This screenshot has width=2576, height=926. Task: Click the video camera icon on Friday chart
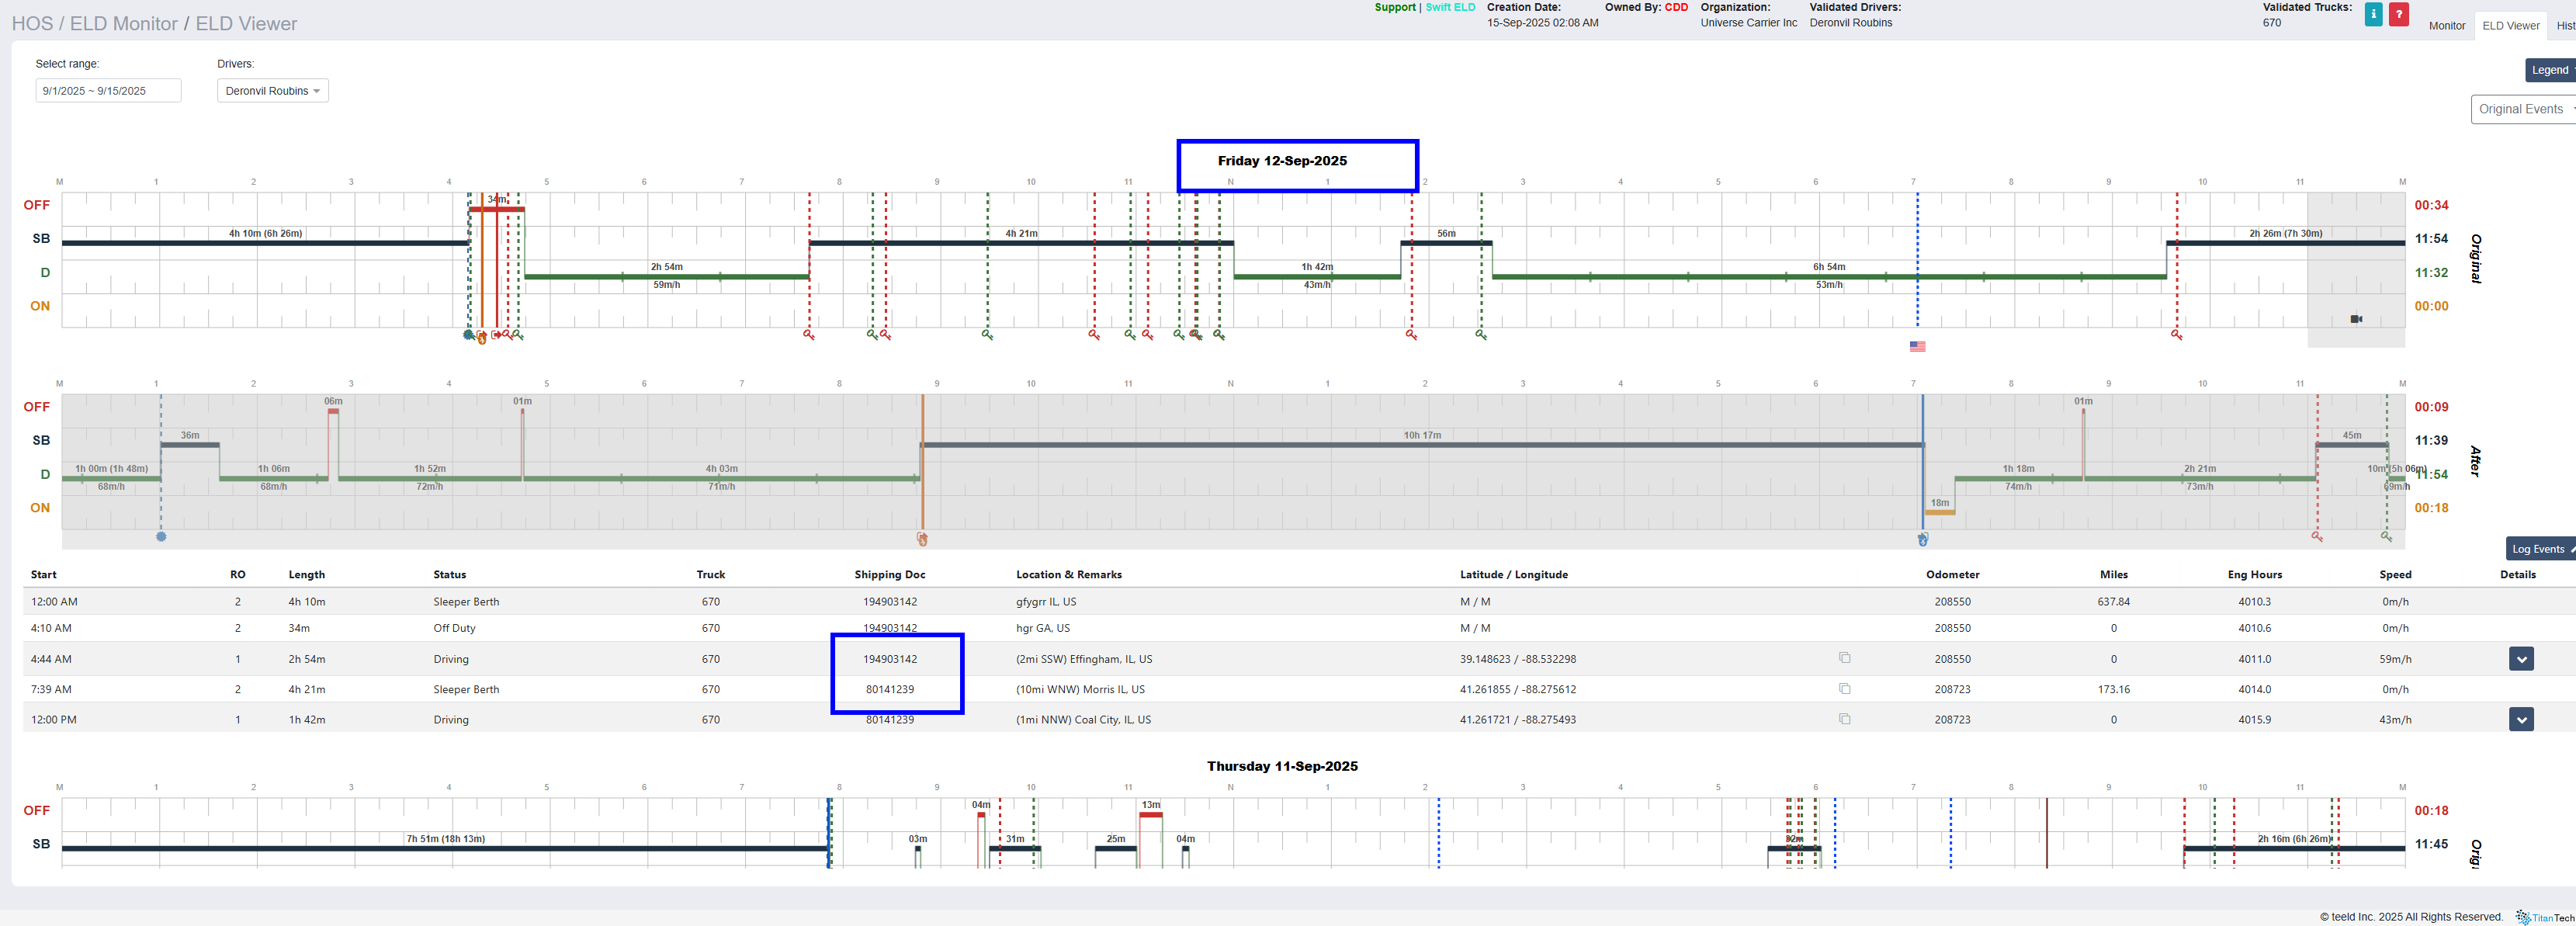point(2356,319)
